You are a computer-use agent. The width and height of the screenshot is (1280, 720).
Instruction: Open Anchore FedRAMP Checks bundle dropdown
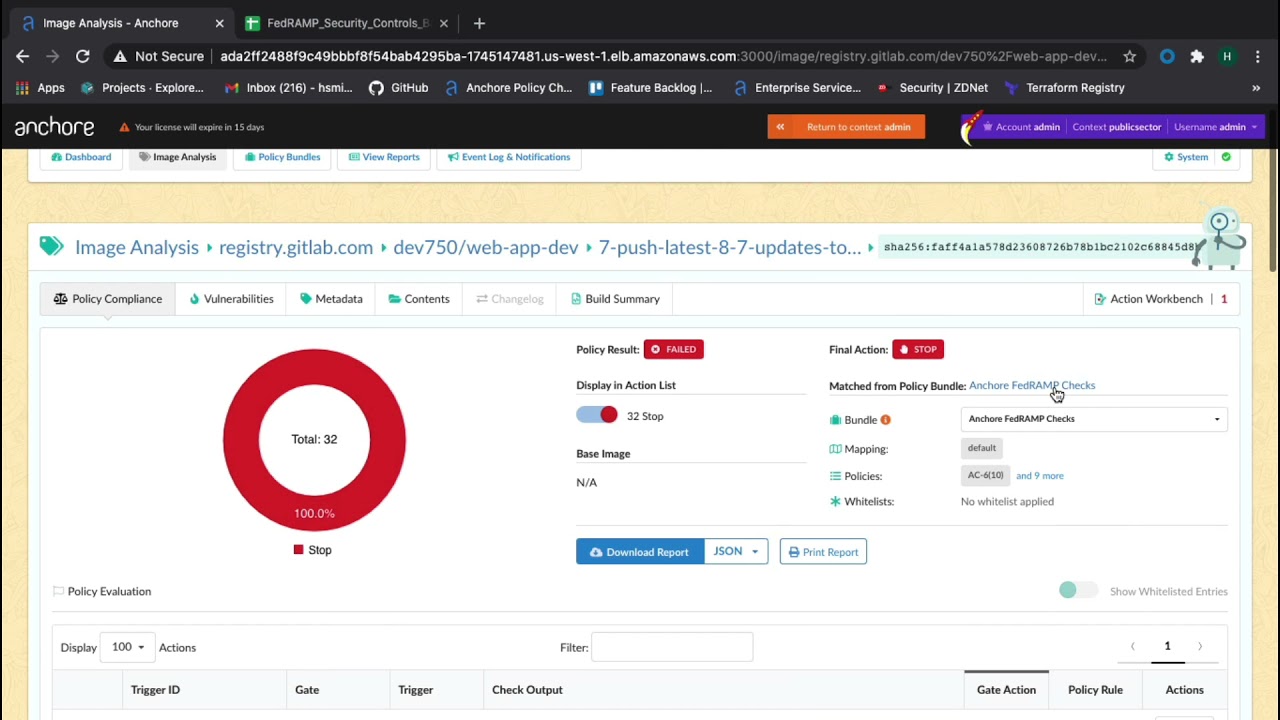(1094, 419)
